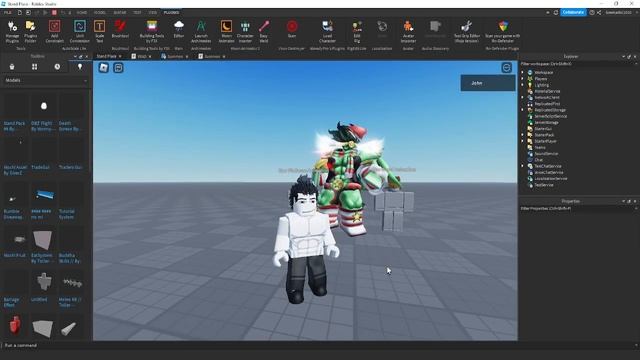Expand the TextChatService tree node
This screenshot has height=360, width=640.
[x=522, y=166]
